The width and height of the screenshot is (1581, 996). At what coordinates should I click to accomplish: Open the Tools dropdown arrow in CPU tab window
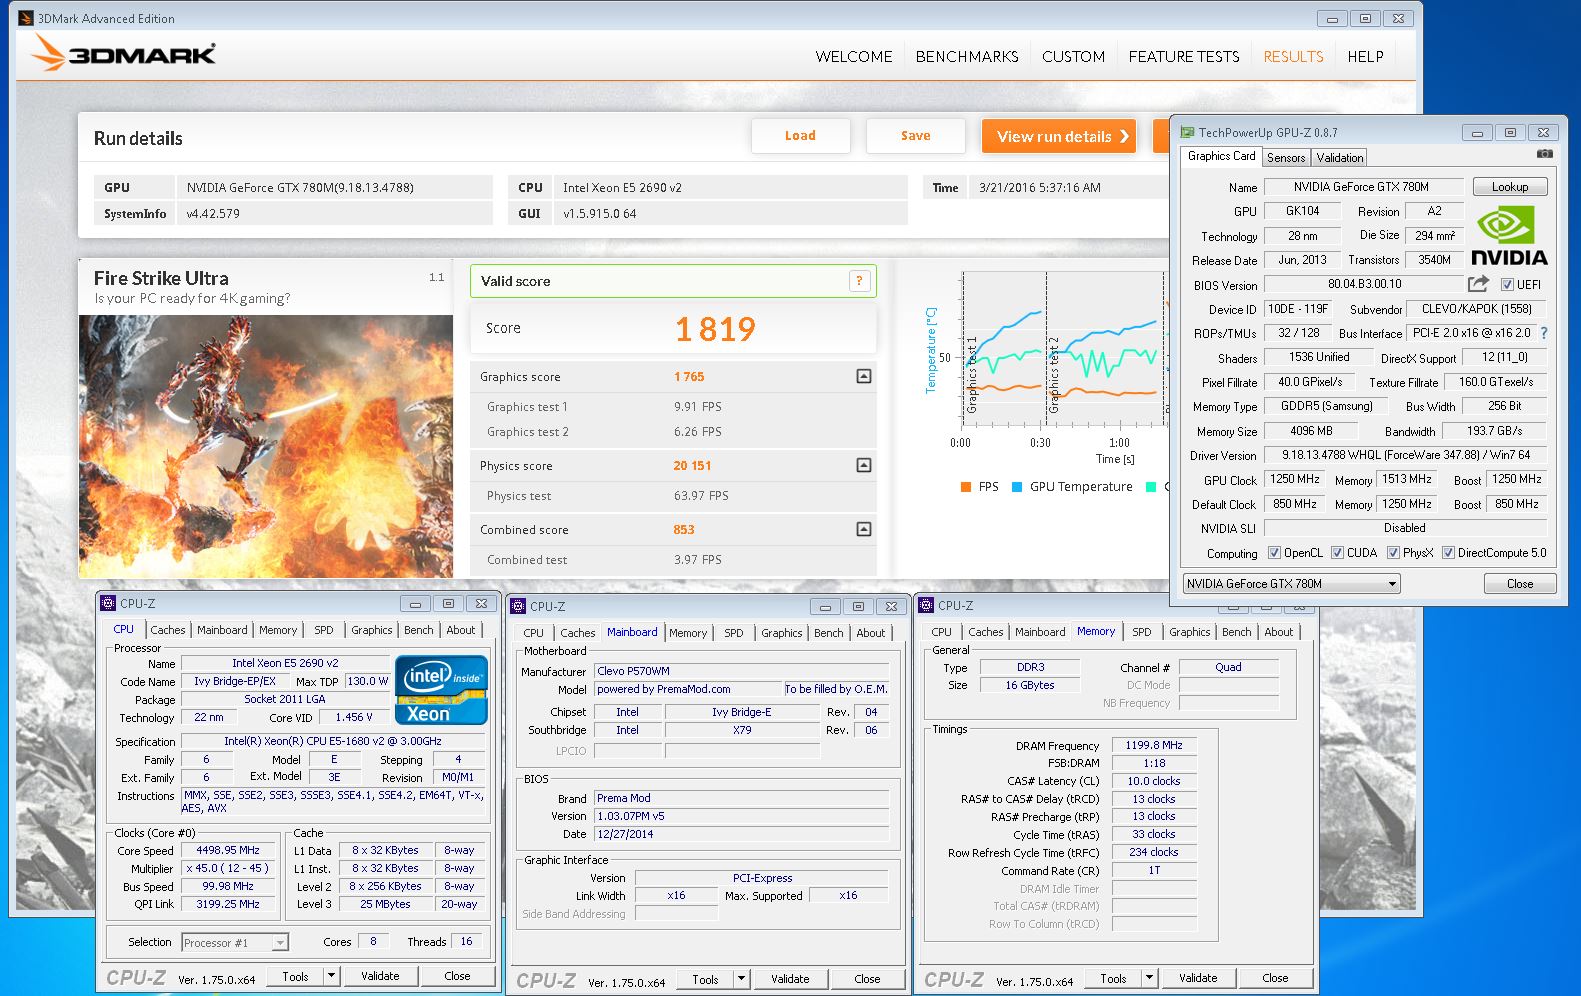click(332, 976)
